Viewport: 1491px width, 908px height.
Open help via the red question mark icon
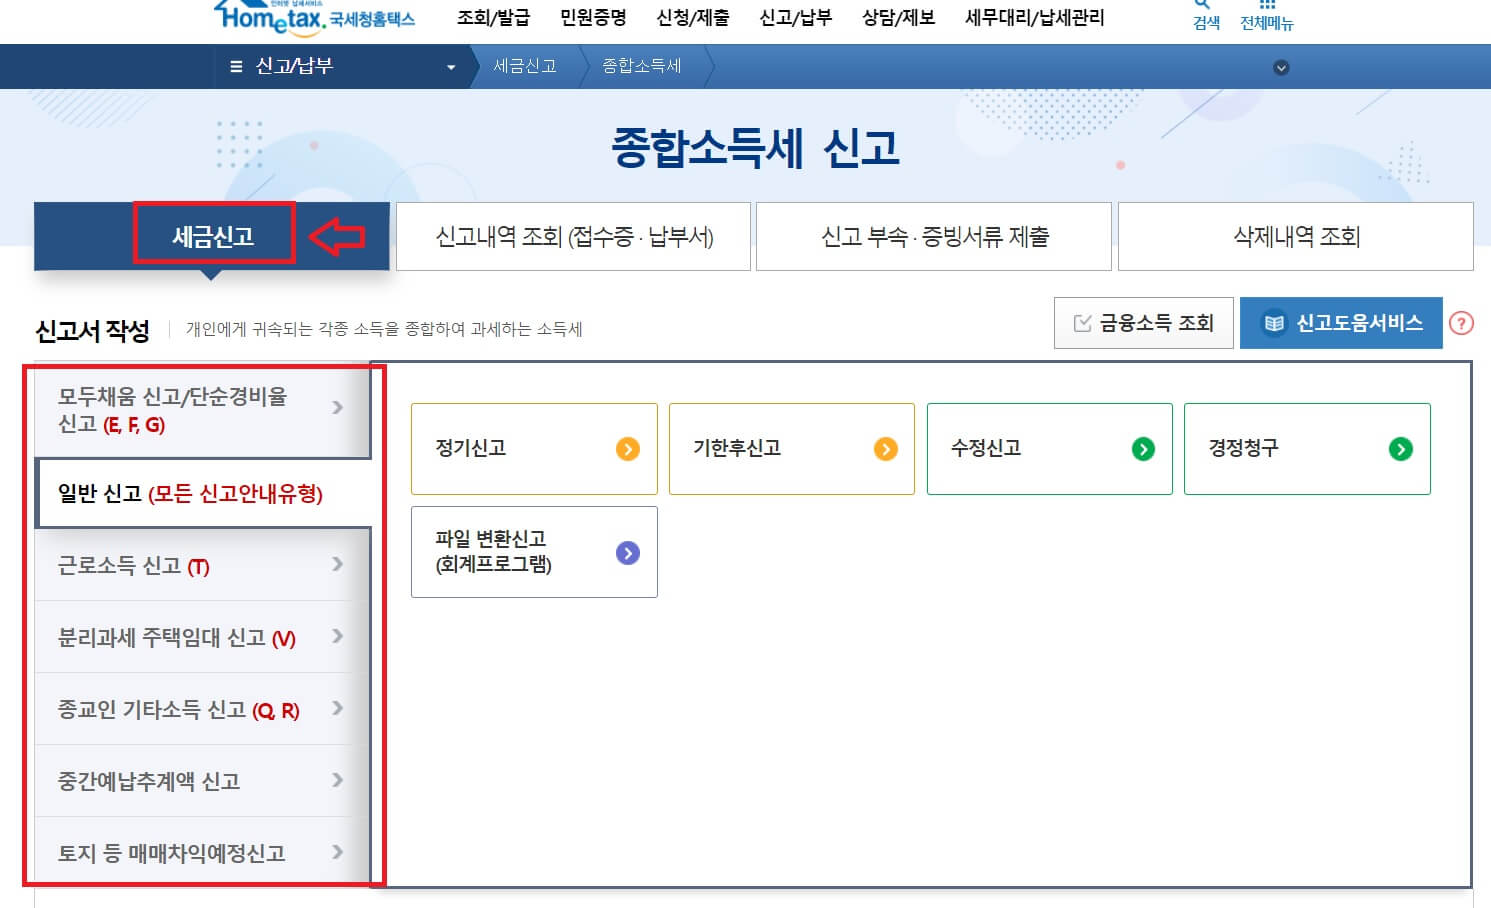[x=1463, y=322]
